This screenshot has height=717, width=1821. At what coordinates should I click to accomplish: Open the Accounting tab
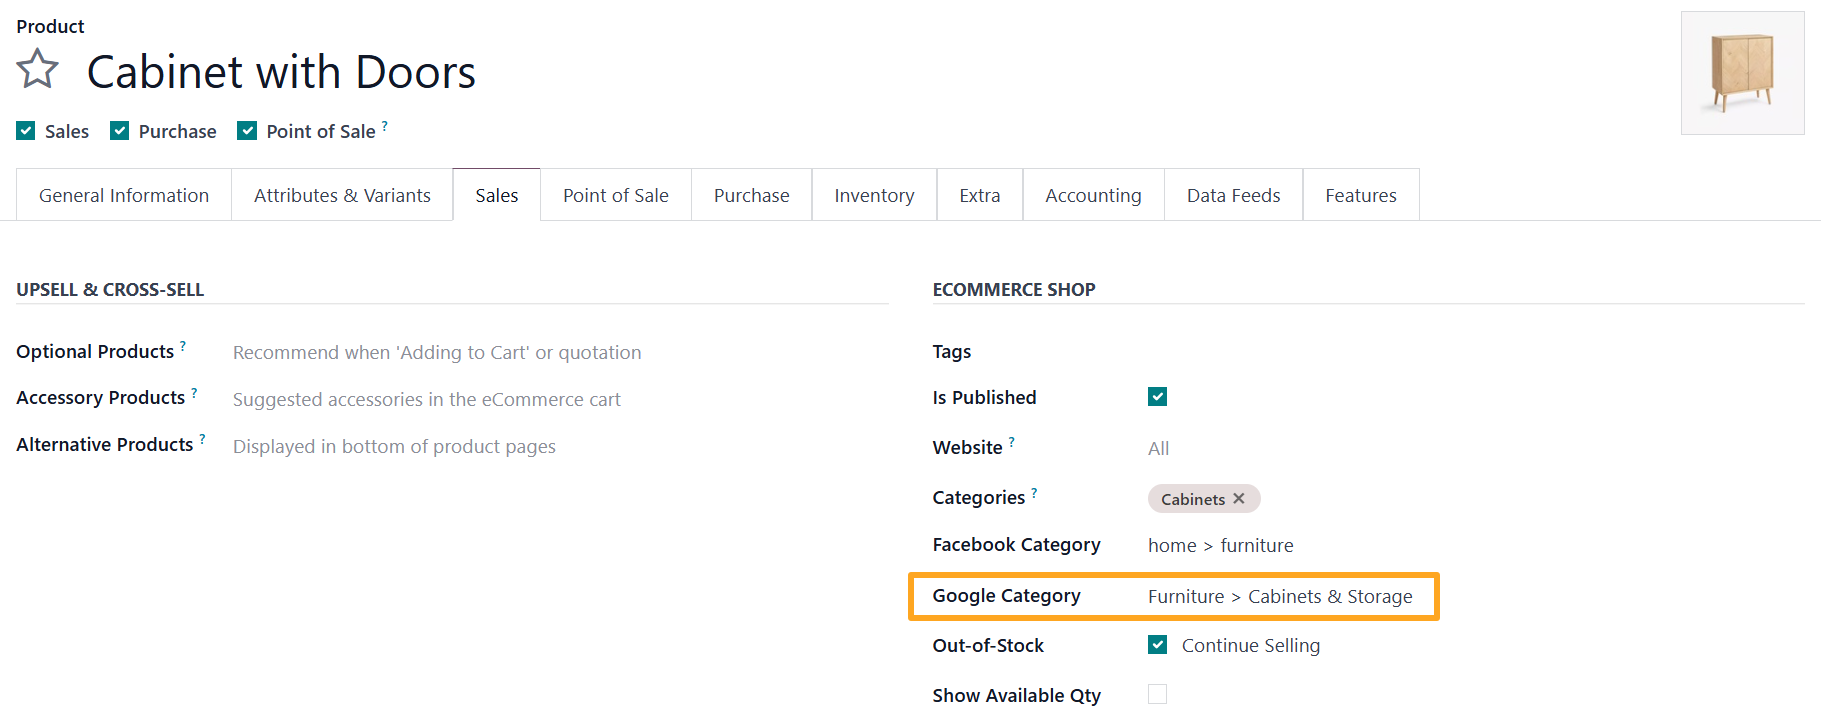click(1093, 195)
